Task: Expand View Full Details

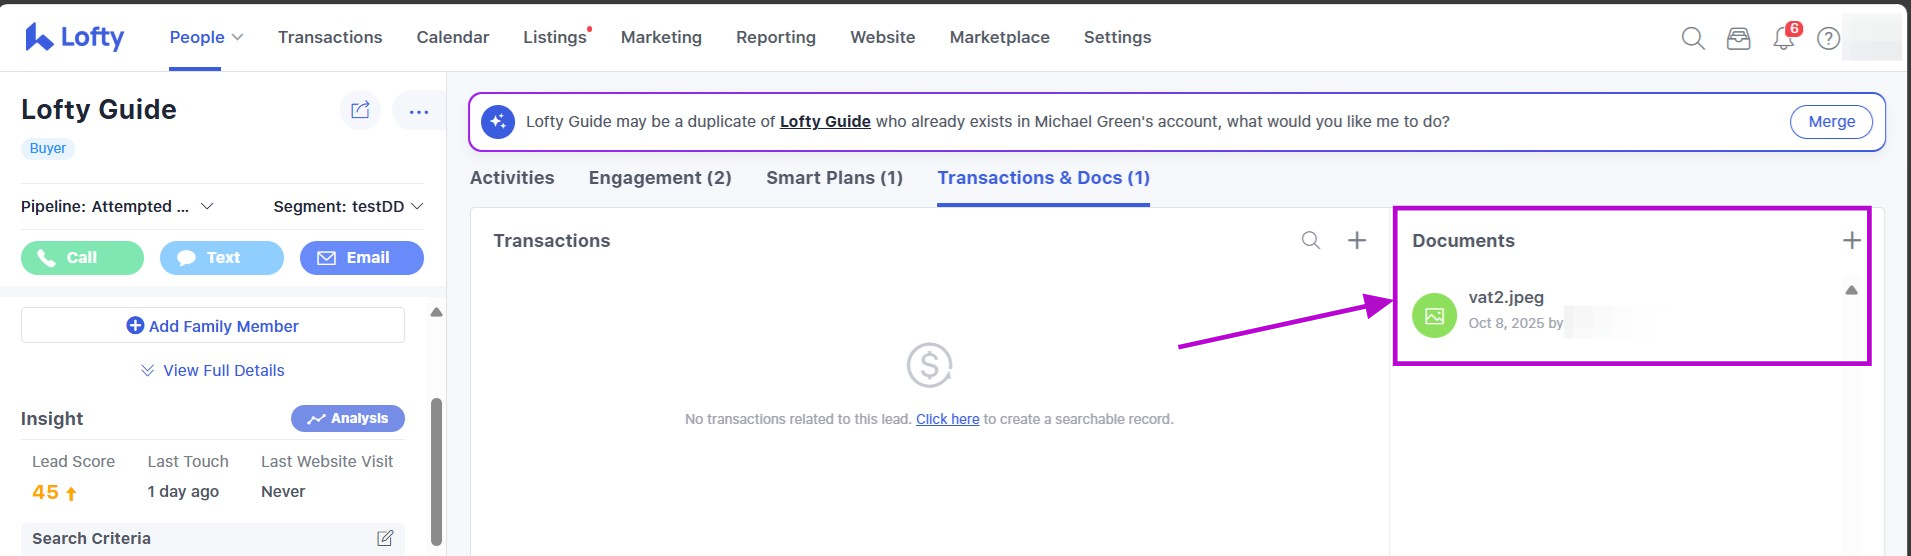Action: point(213,370)
